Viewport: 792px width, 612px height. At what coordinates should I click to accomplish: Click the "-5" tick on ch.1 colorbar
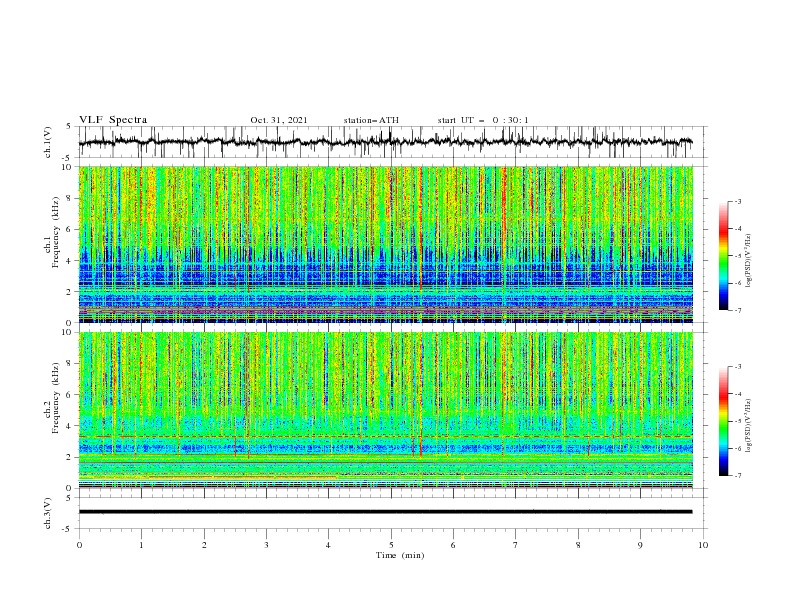pos(738,256)
